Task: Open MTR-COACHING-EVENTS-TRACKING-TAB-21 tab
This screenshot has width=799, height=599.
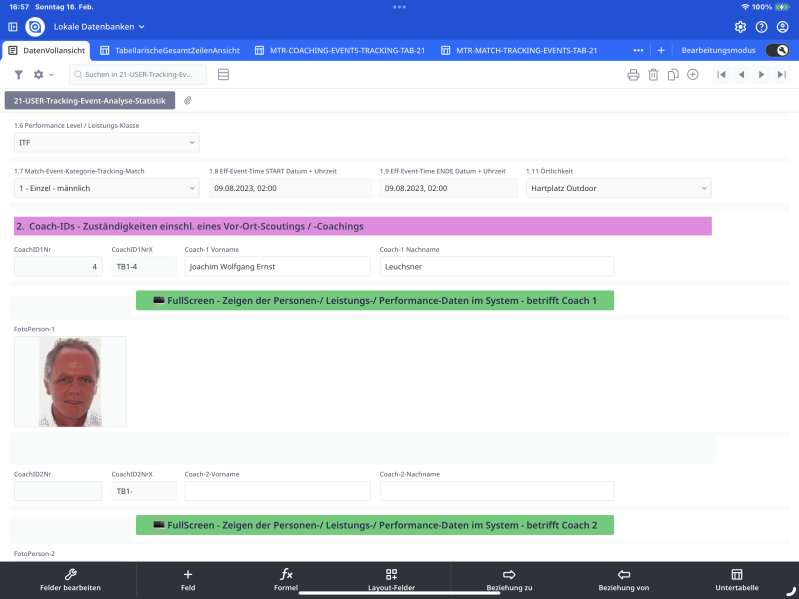Action: [340, 50]
